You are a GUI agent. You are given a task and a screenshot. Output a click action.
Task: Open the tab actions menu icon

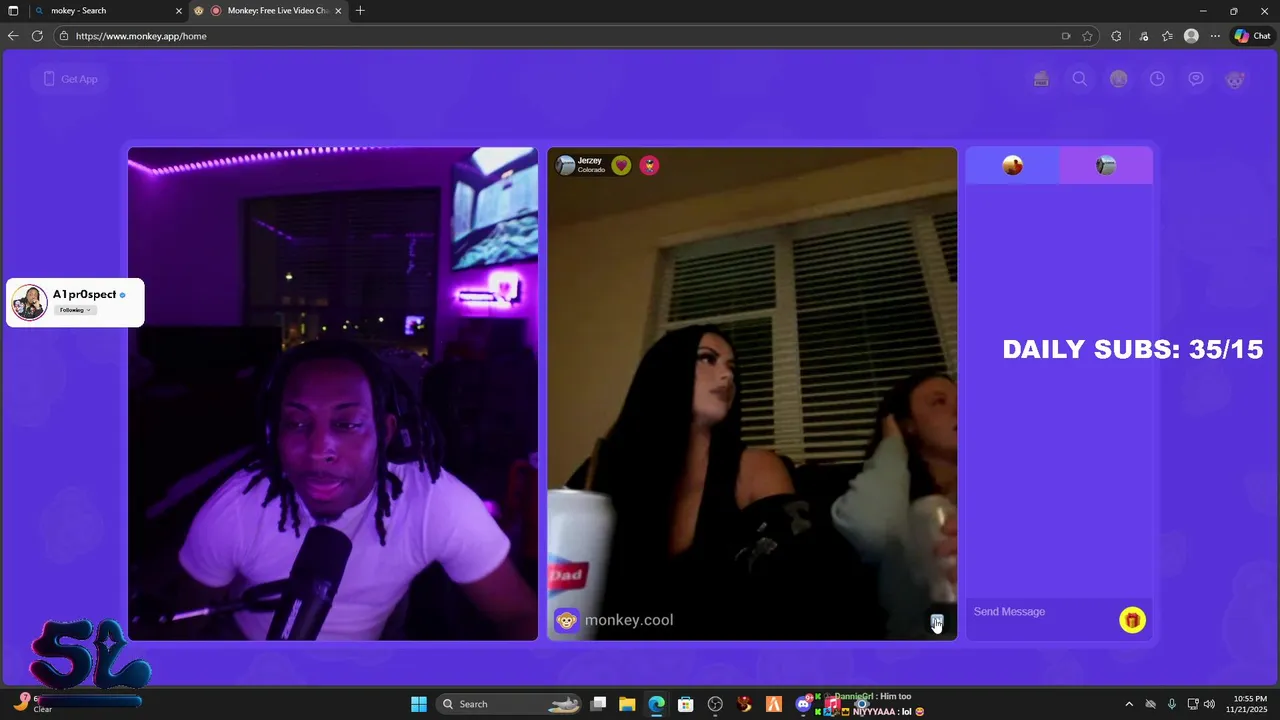click(13, 11)
